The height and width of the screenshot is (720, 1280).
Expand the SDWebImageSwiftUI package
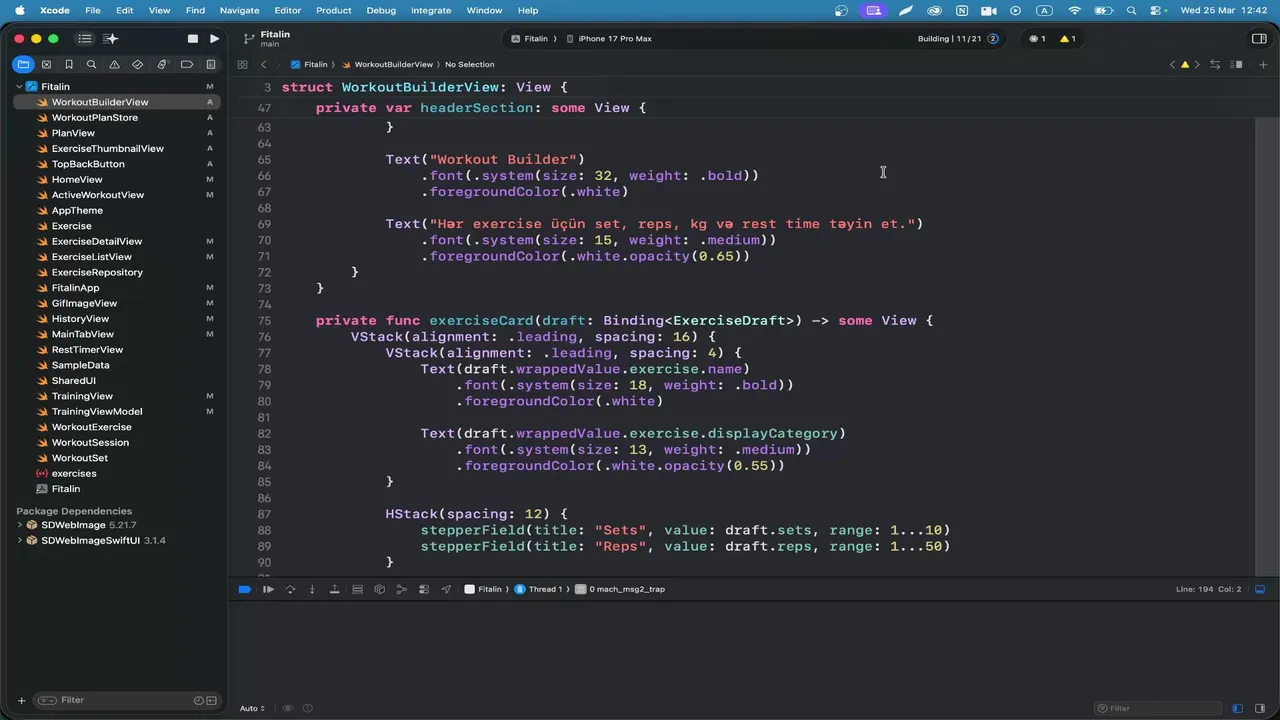19,540
